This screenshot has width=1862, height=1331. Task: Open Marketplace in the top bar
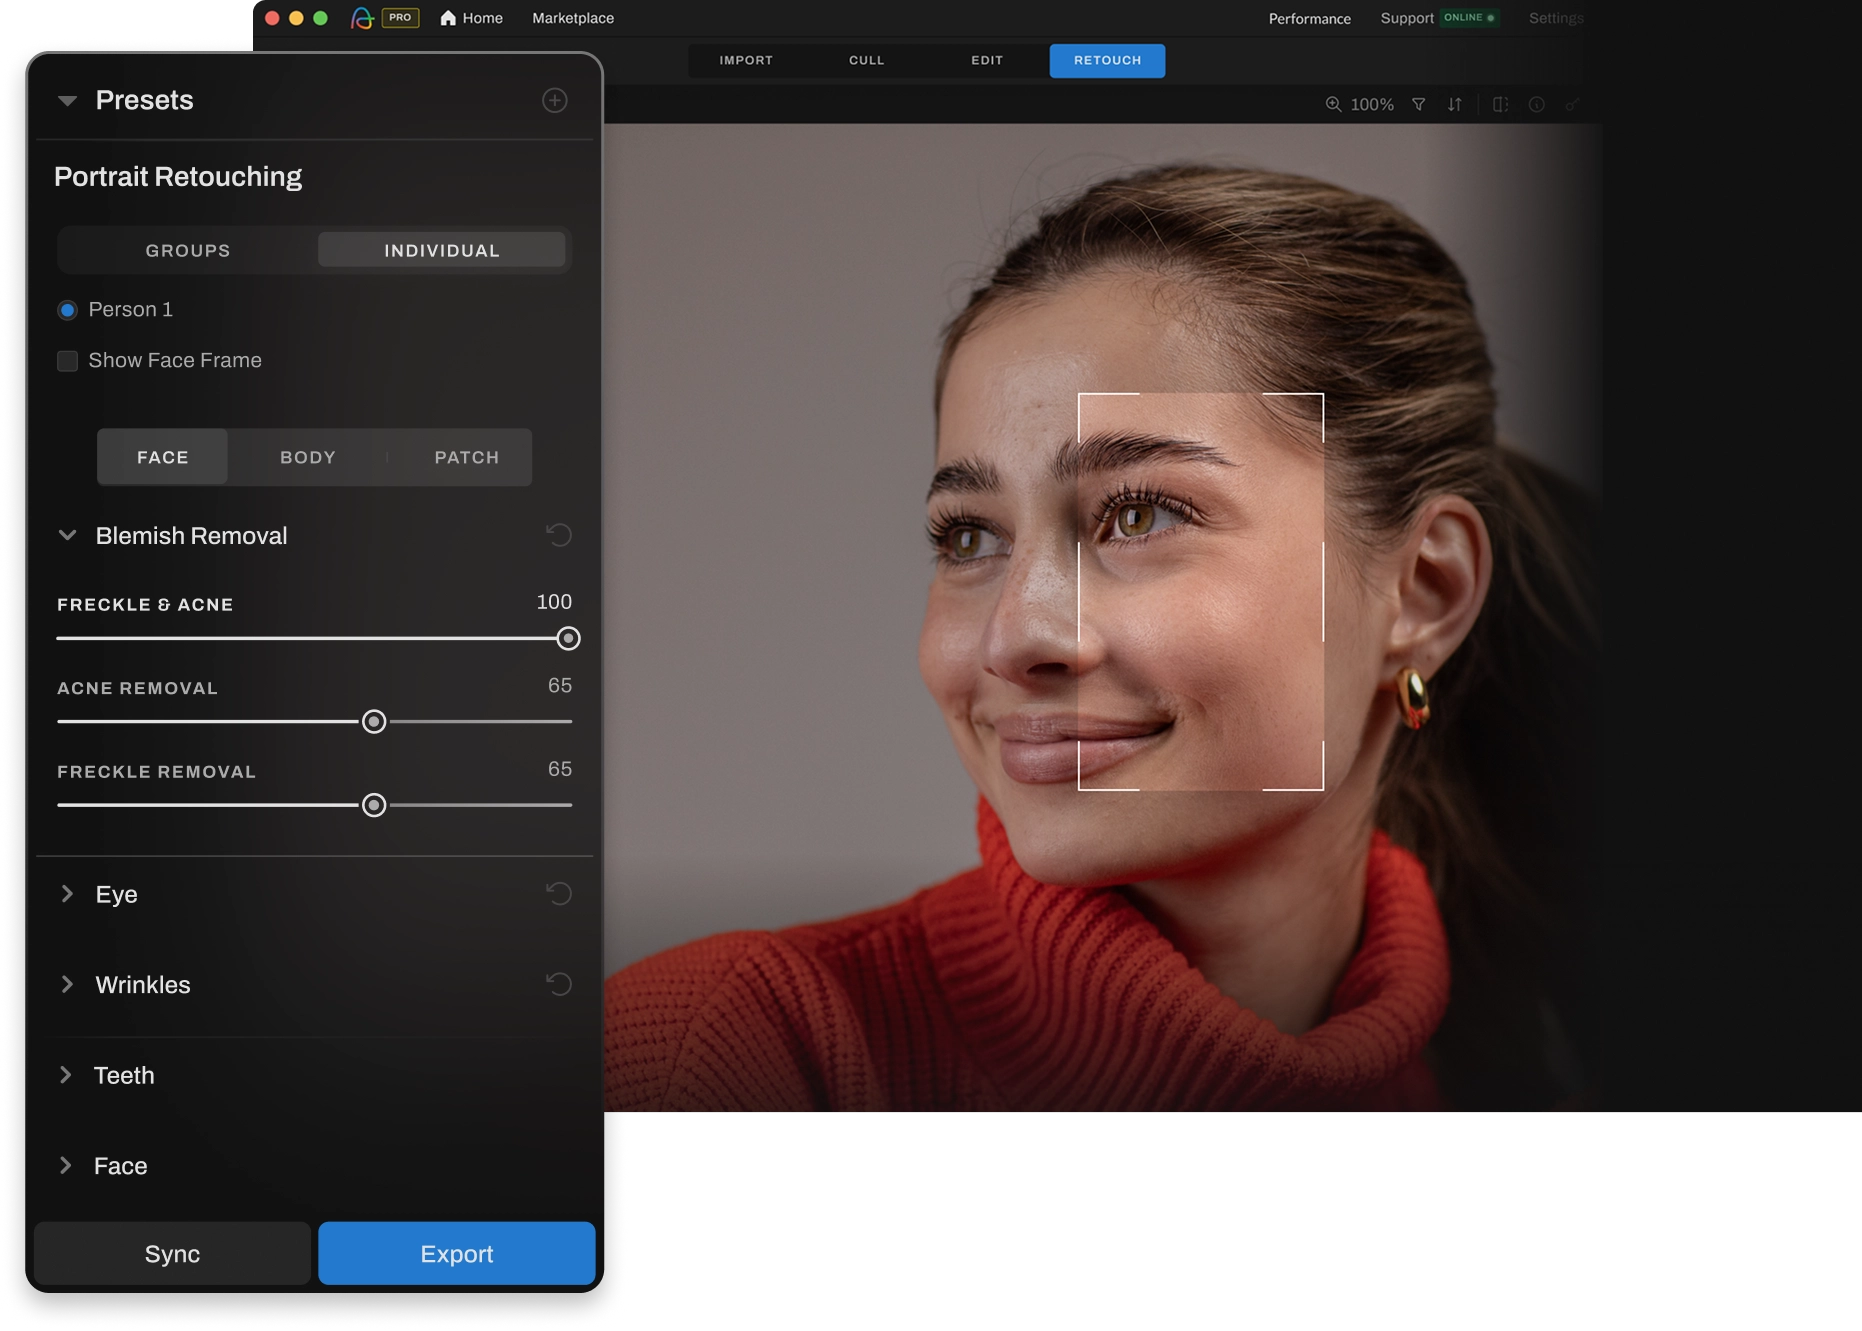point(573,18)
